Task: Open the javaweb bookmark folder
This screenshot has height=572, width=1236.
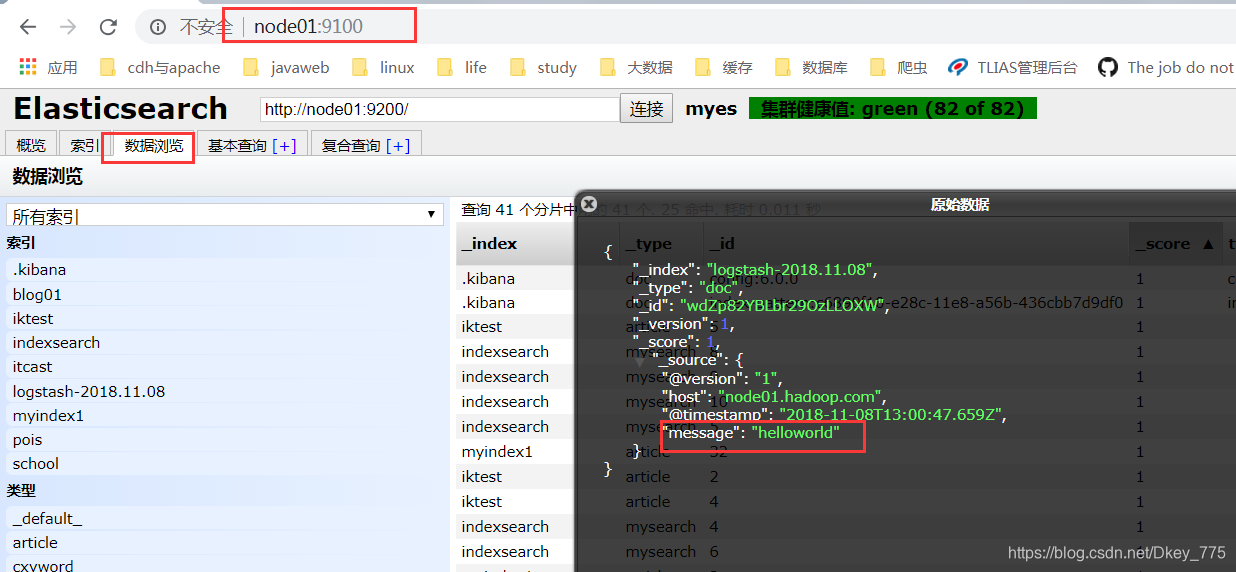Action: [286, 67]
